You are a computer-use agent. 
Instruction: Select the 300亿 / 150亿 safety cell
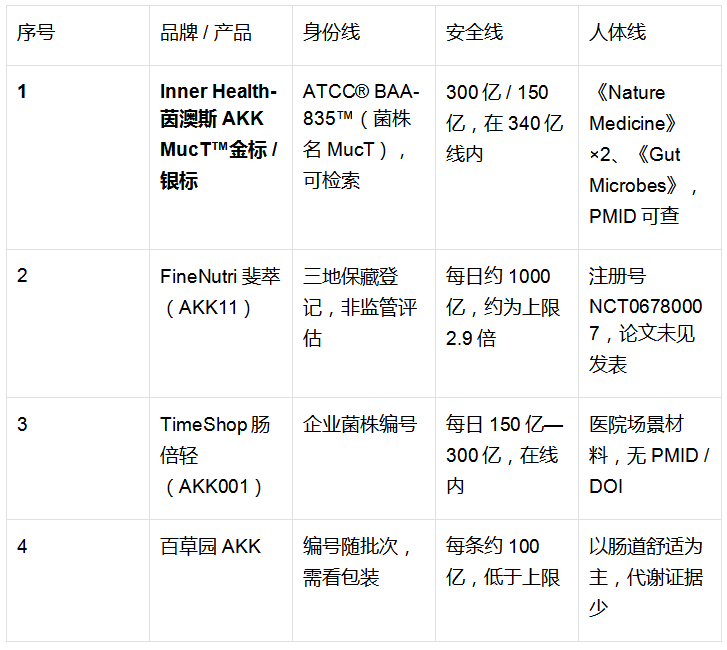tap(507, 157)
